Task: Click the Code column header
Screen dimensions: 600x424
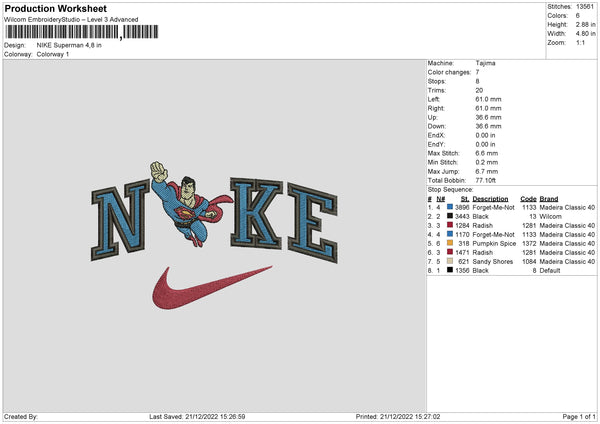Action: 528,199
